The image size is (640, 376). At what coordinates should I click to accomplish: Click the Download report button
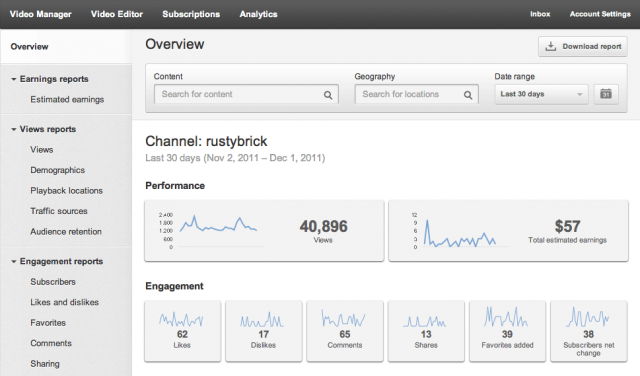tap(583, 47)
